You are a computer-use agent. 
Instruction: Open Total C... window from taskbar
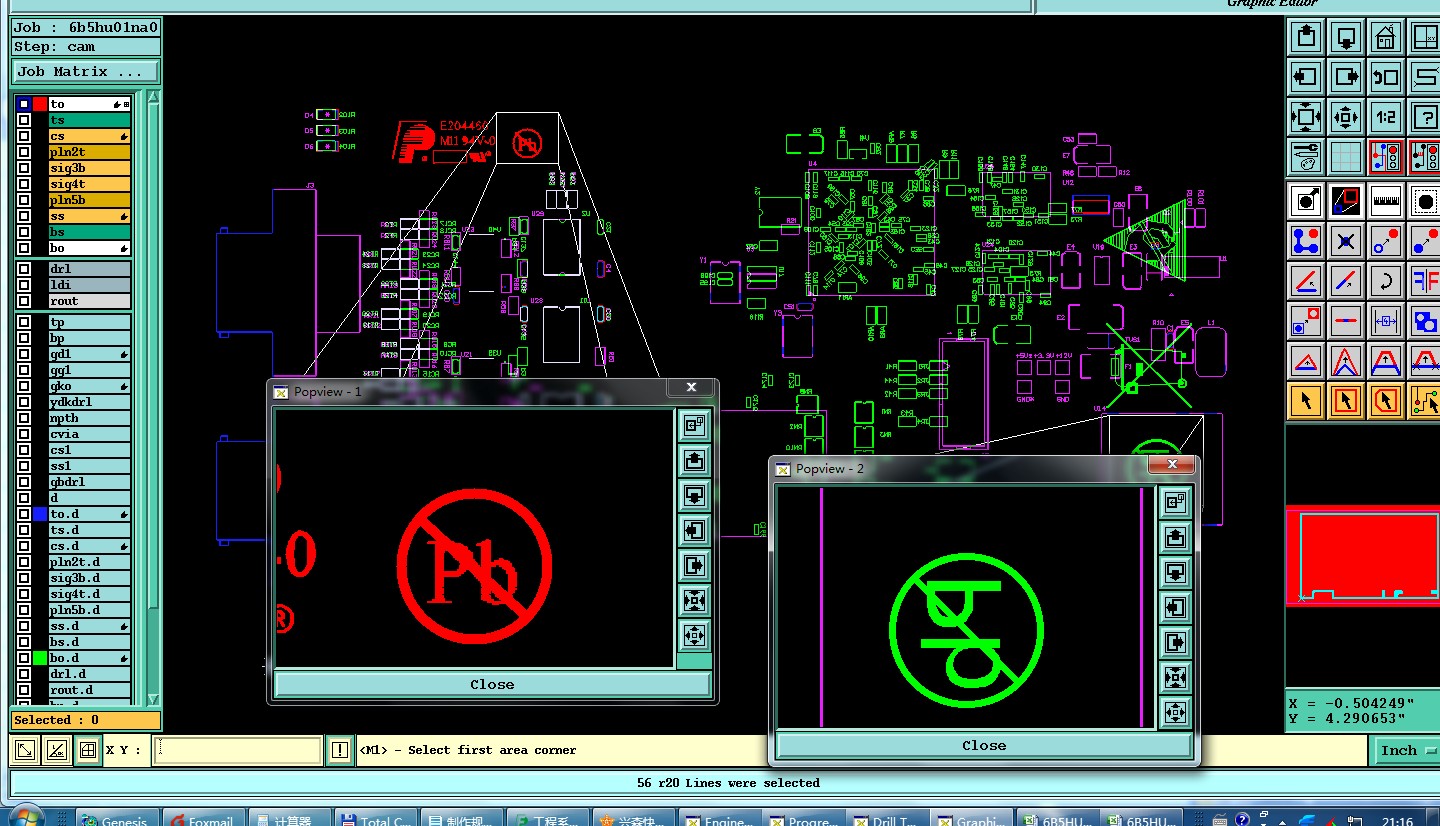(x=376, y=818)
